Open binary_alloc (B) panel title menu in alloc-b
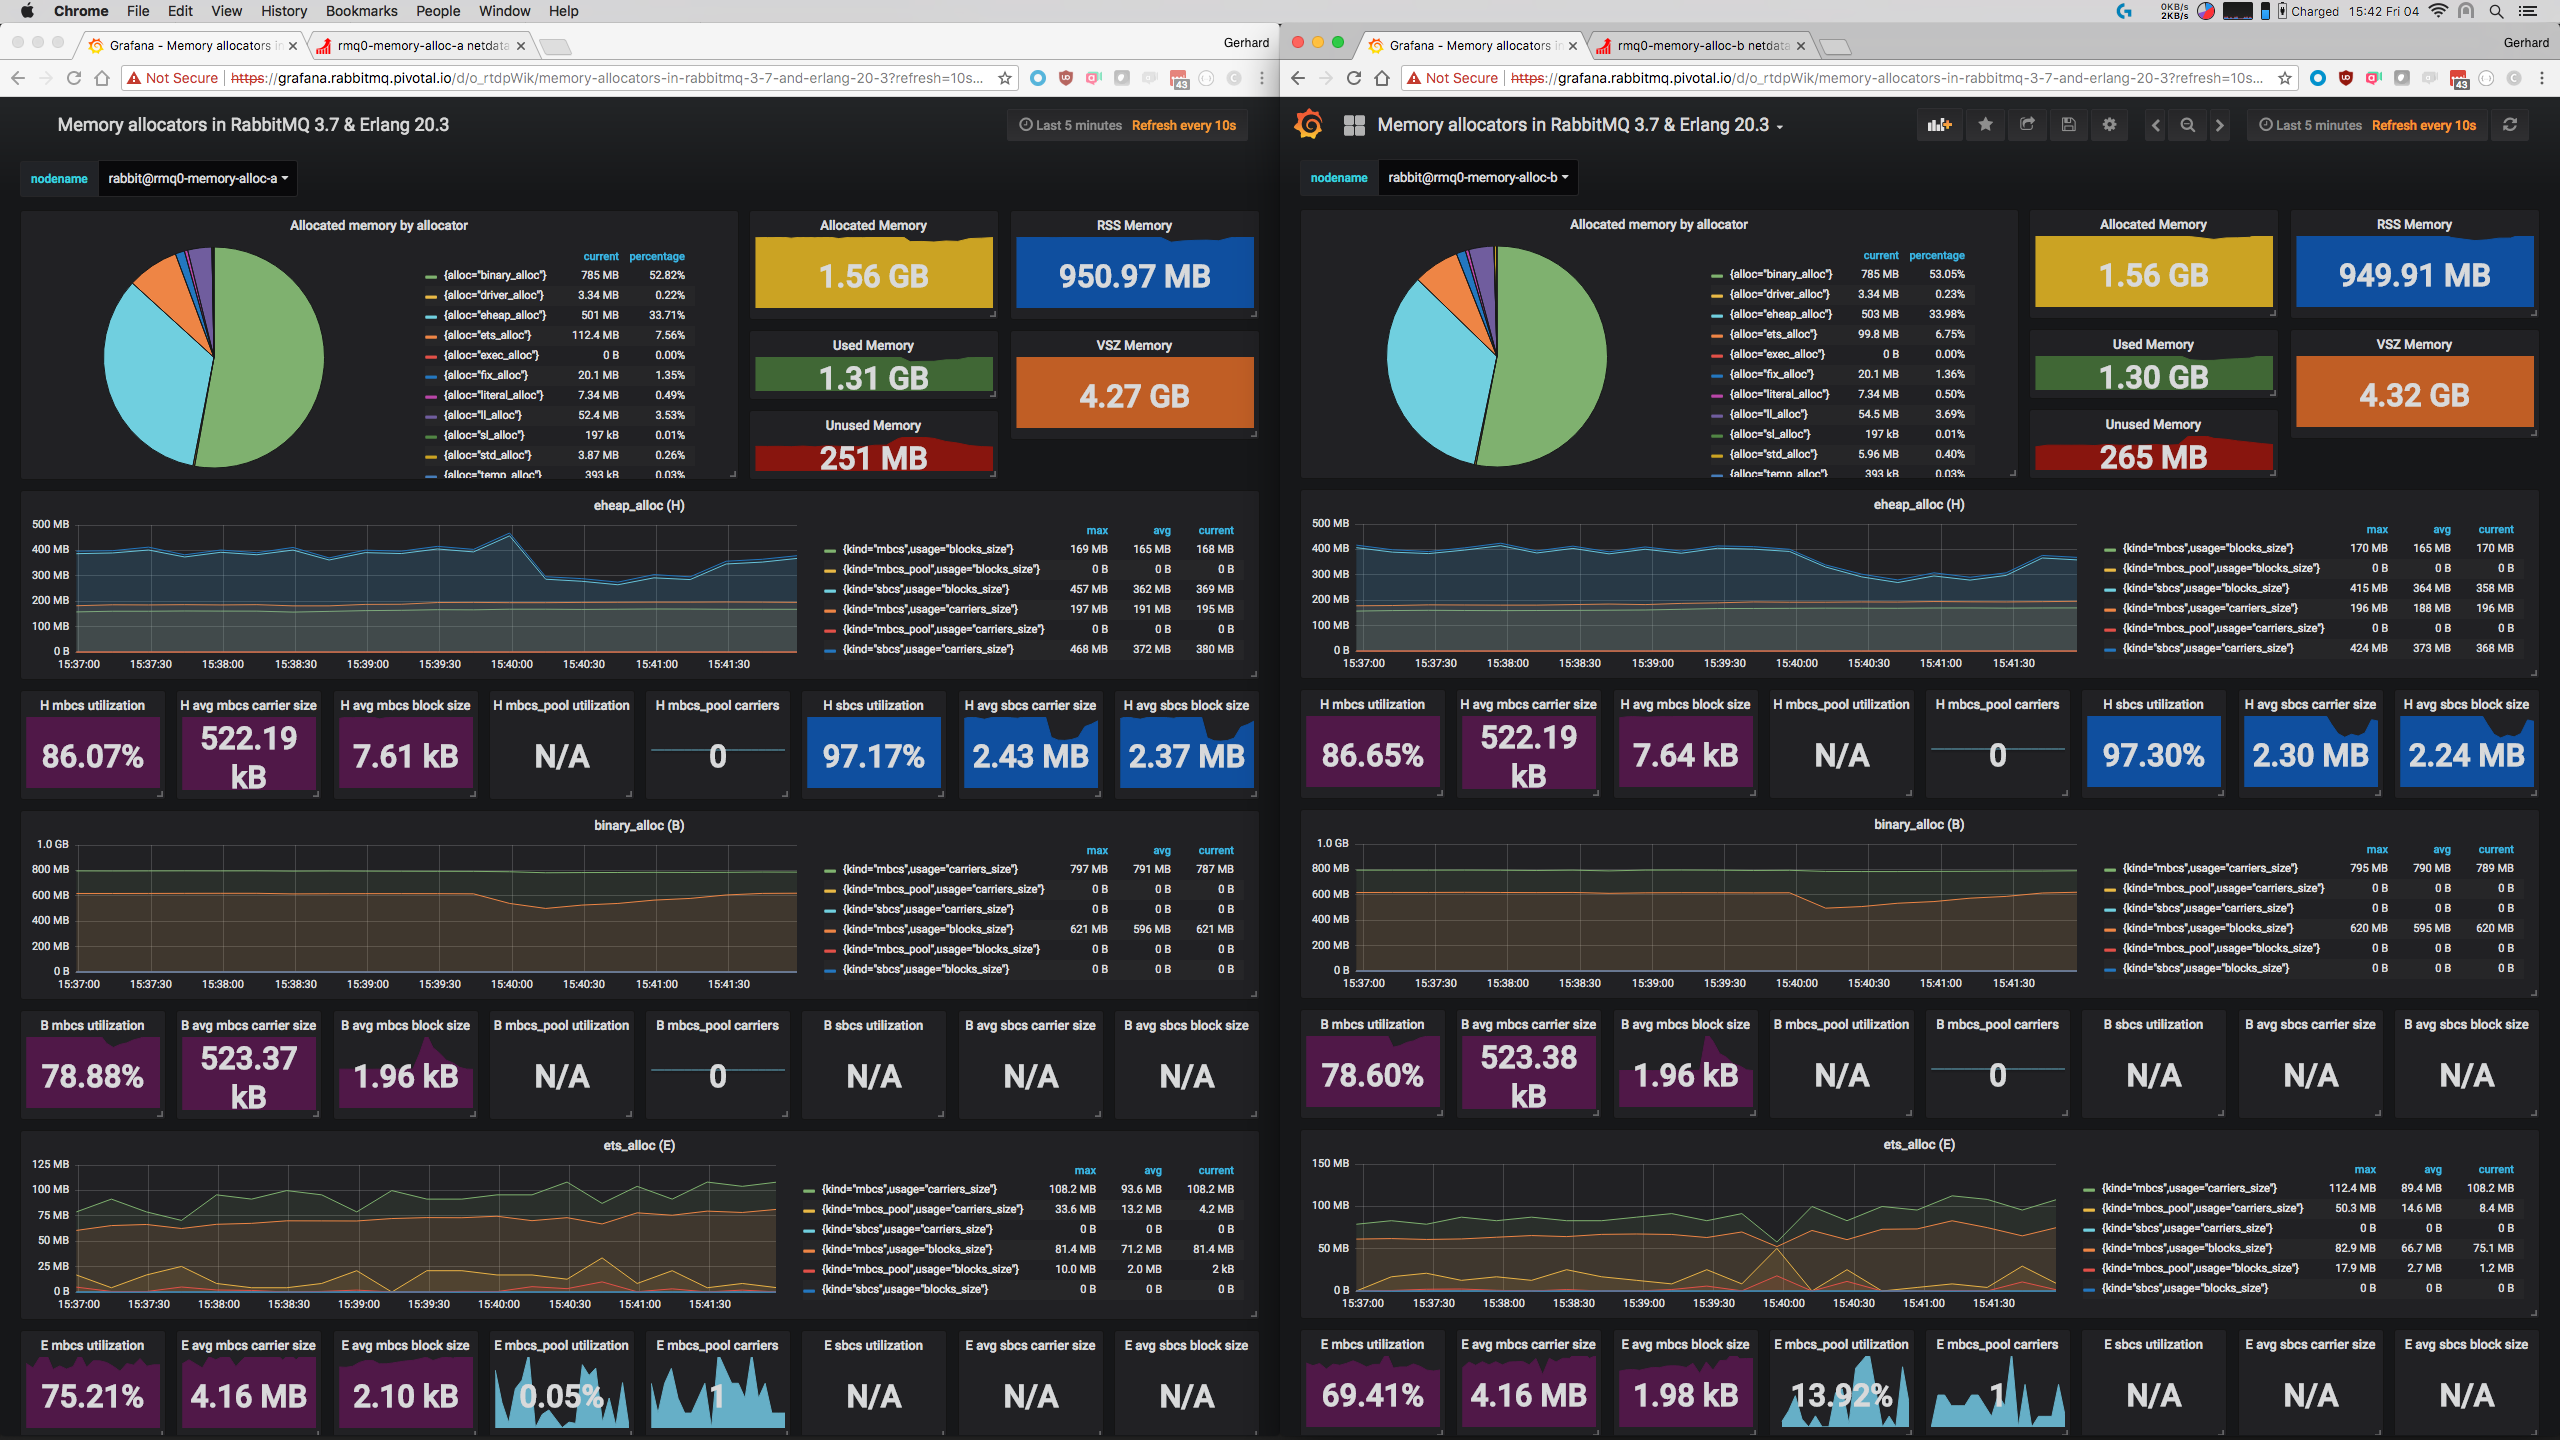The image size is (2560, 1440). [1919, 825]
